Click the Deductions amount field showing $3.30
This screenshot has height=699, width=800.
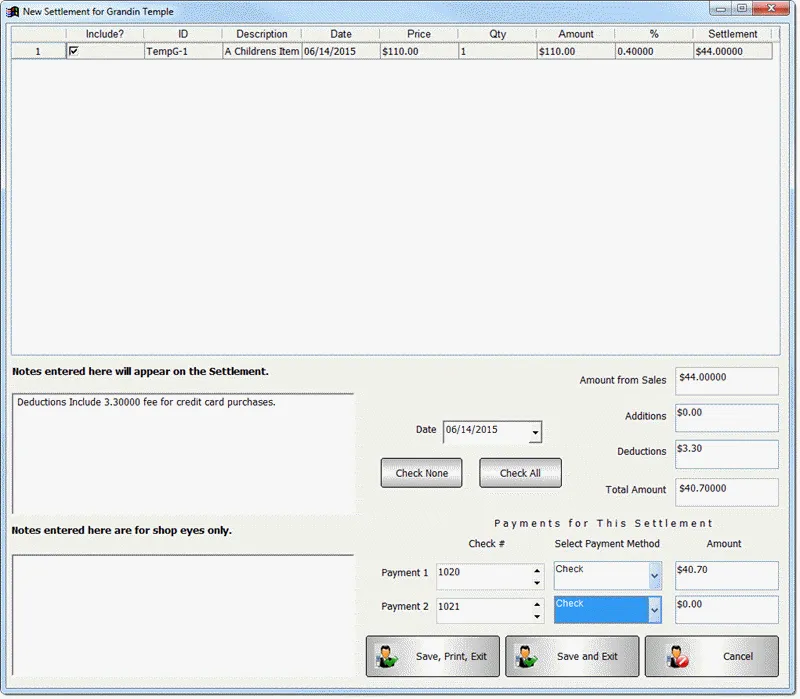pyautogui.click(x=725, y=454)
